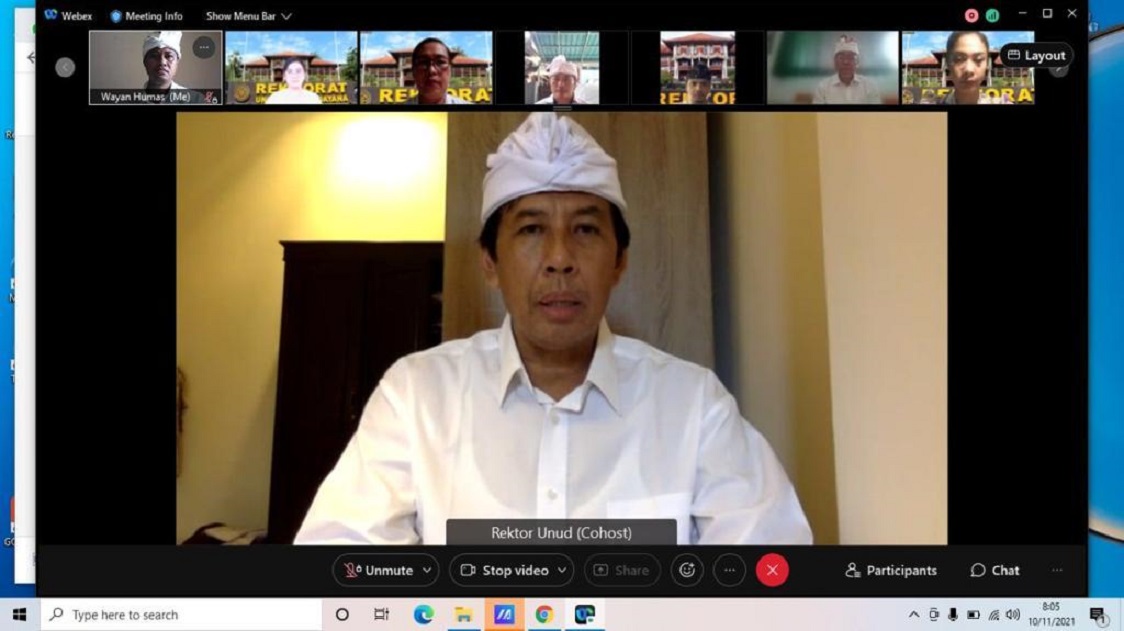Click the taskbar search box
1124x631 pixels.
181,615
